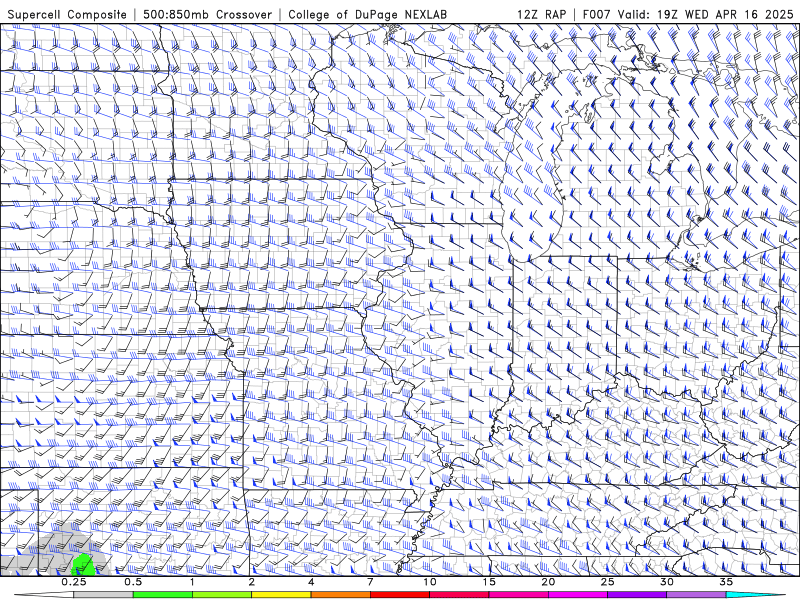Select the orange 4–7 colorbar segment
800x600 pixels.
[x=340, y=595]
